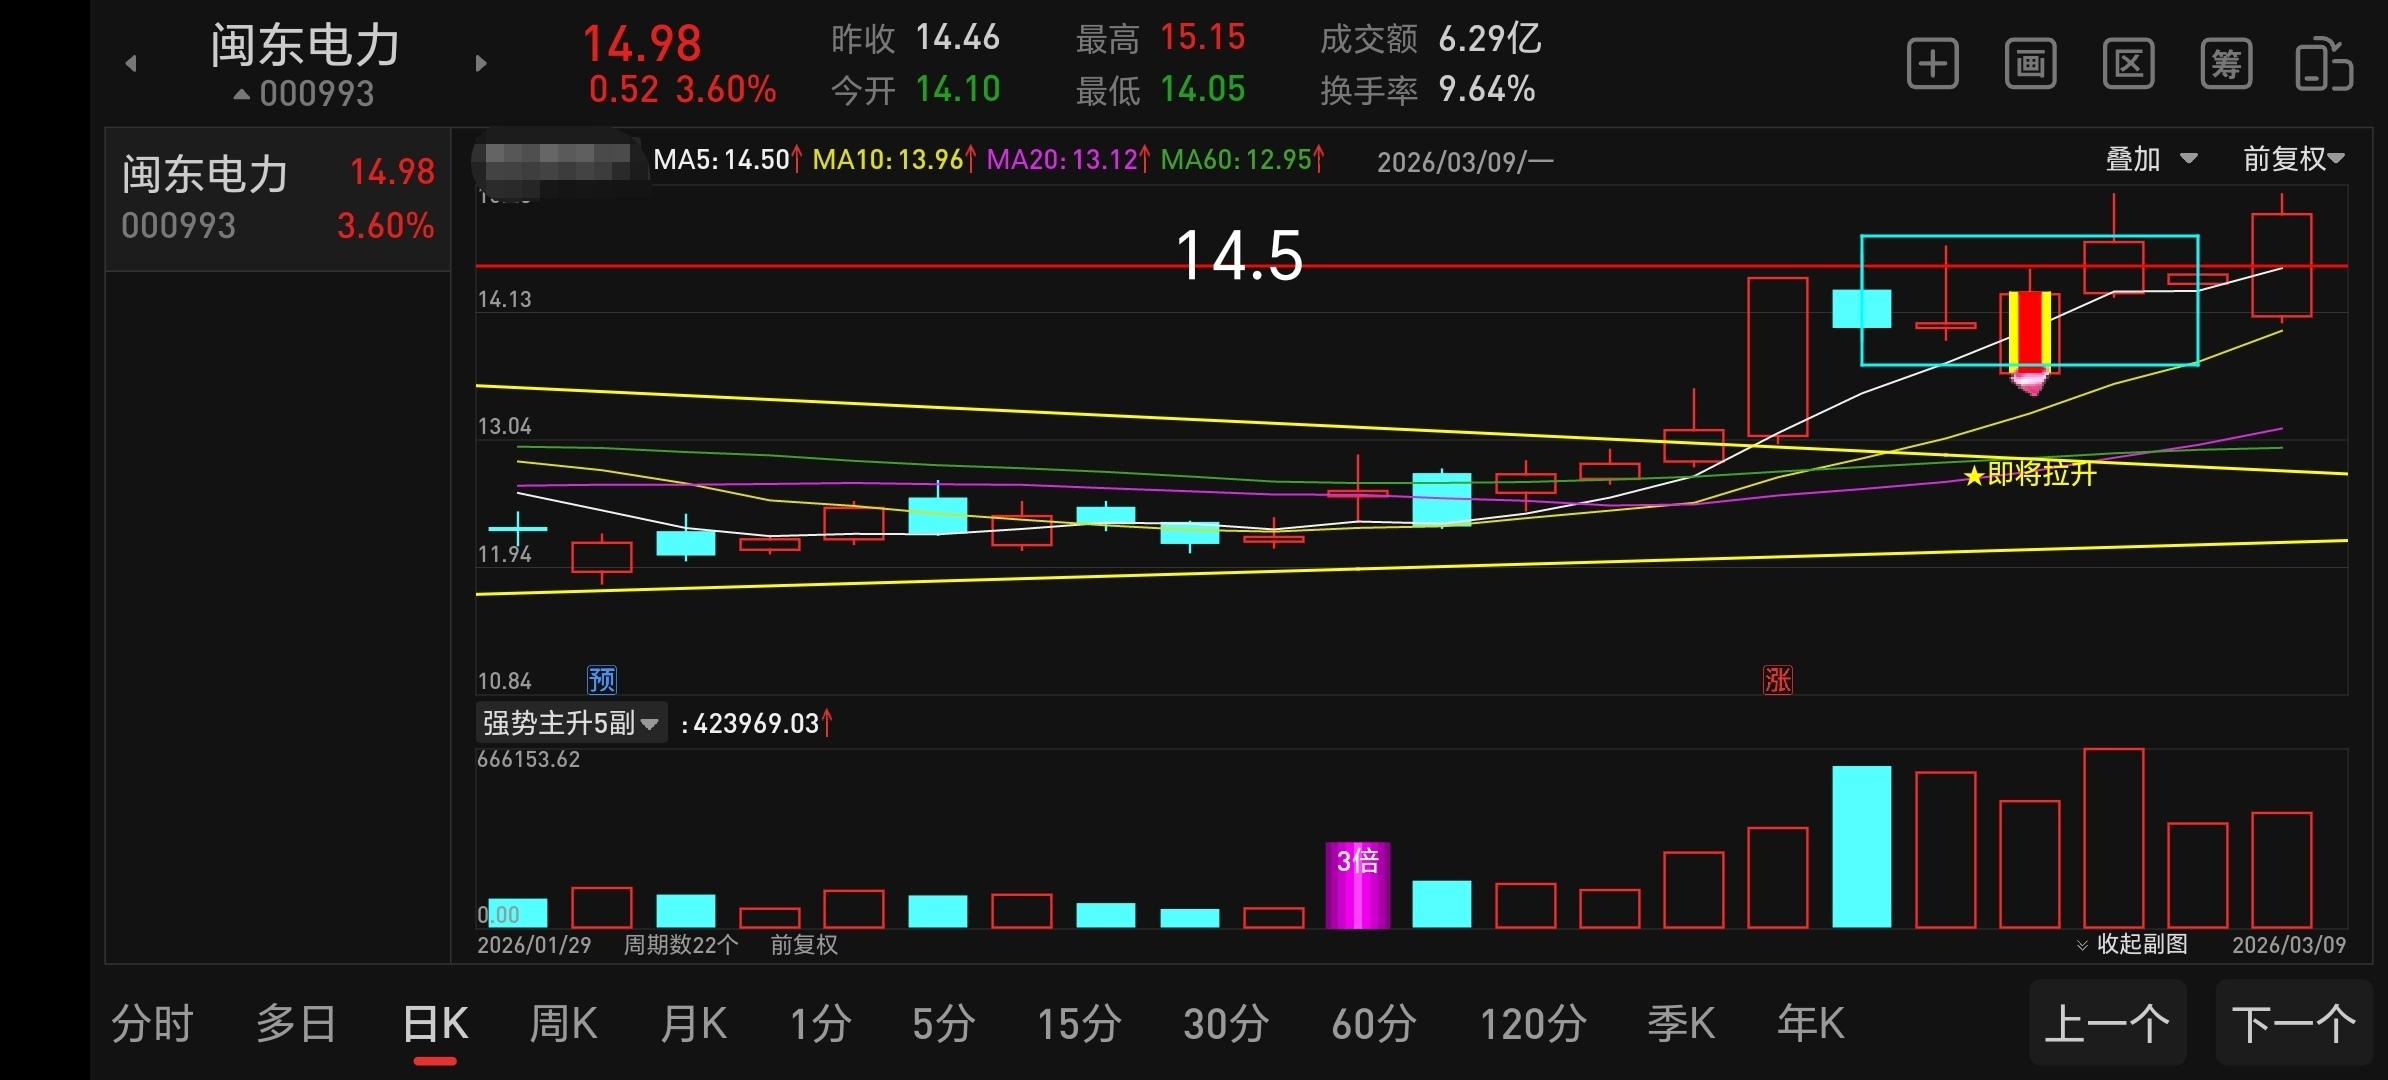2388x1080 pixels.
Task: Click the red 涨 limit-up marker
Action: click(1777, 680)
